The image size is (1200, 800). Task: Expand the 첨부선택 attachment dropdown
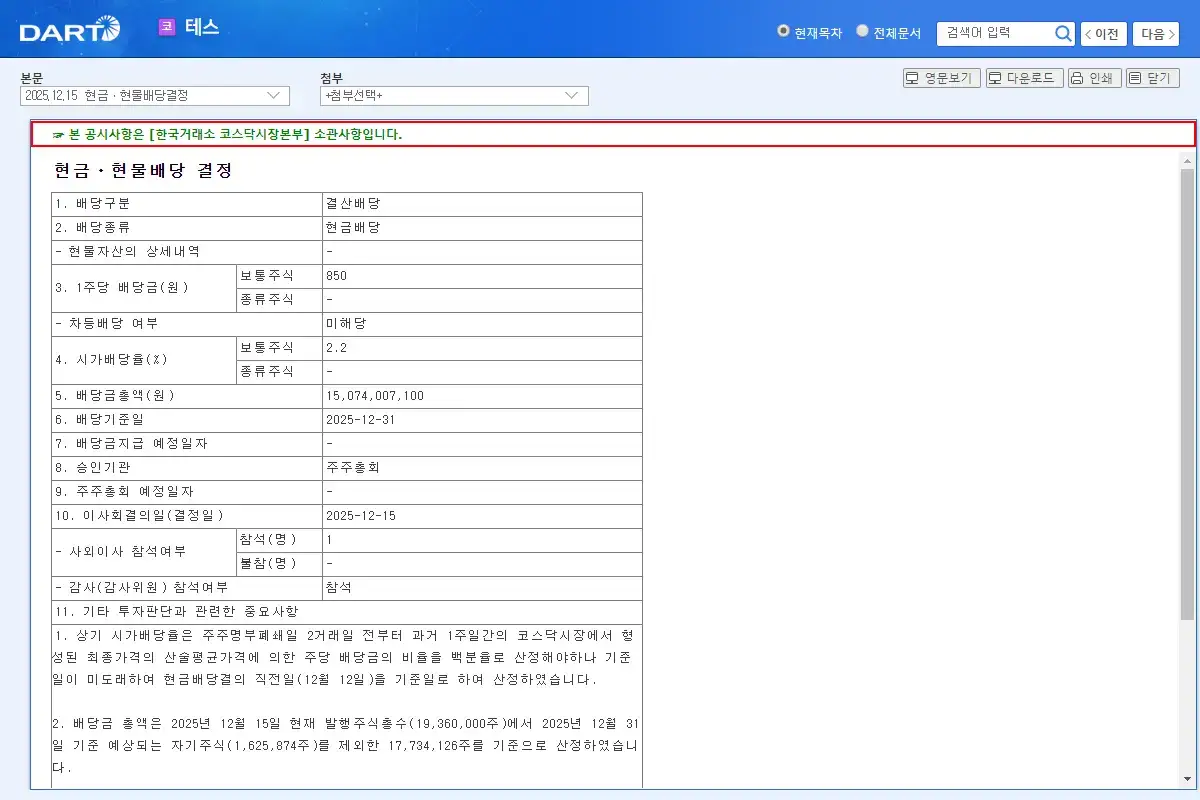[x=454, y=95]
